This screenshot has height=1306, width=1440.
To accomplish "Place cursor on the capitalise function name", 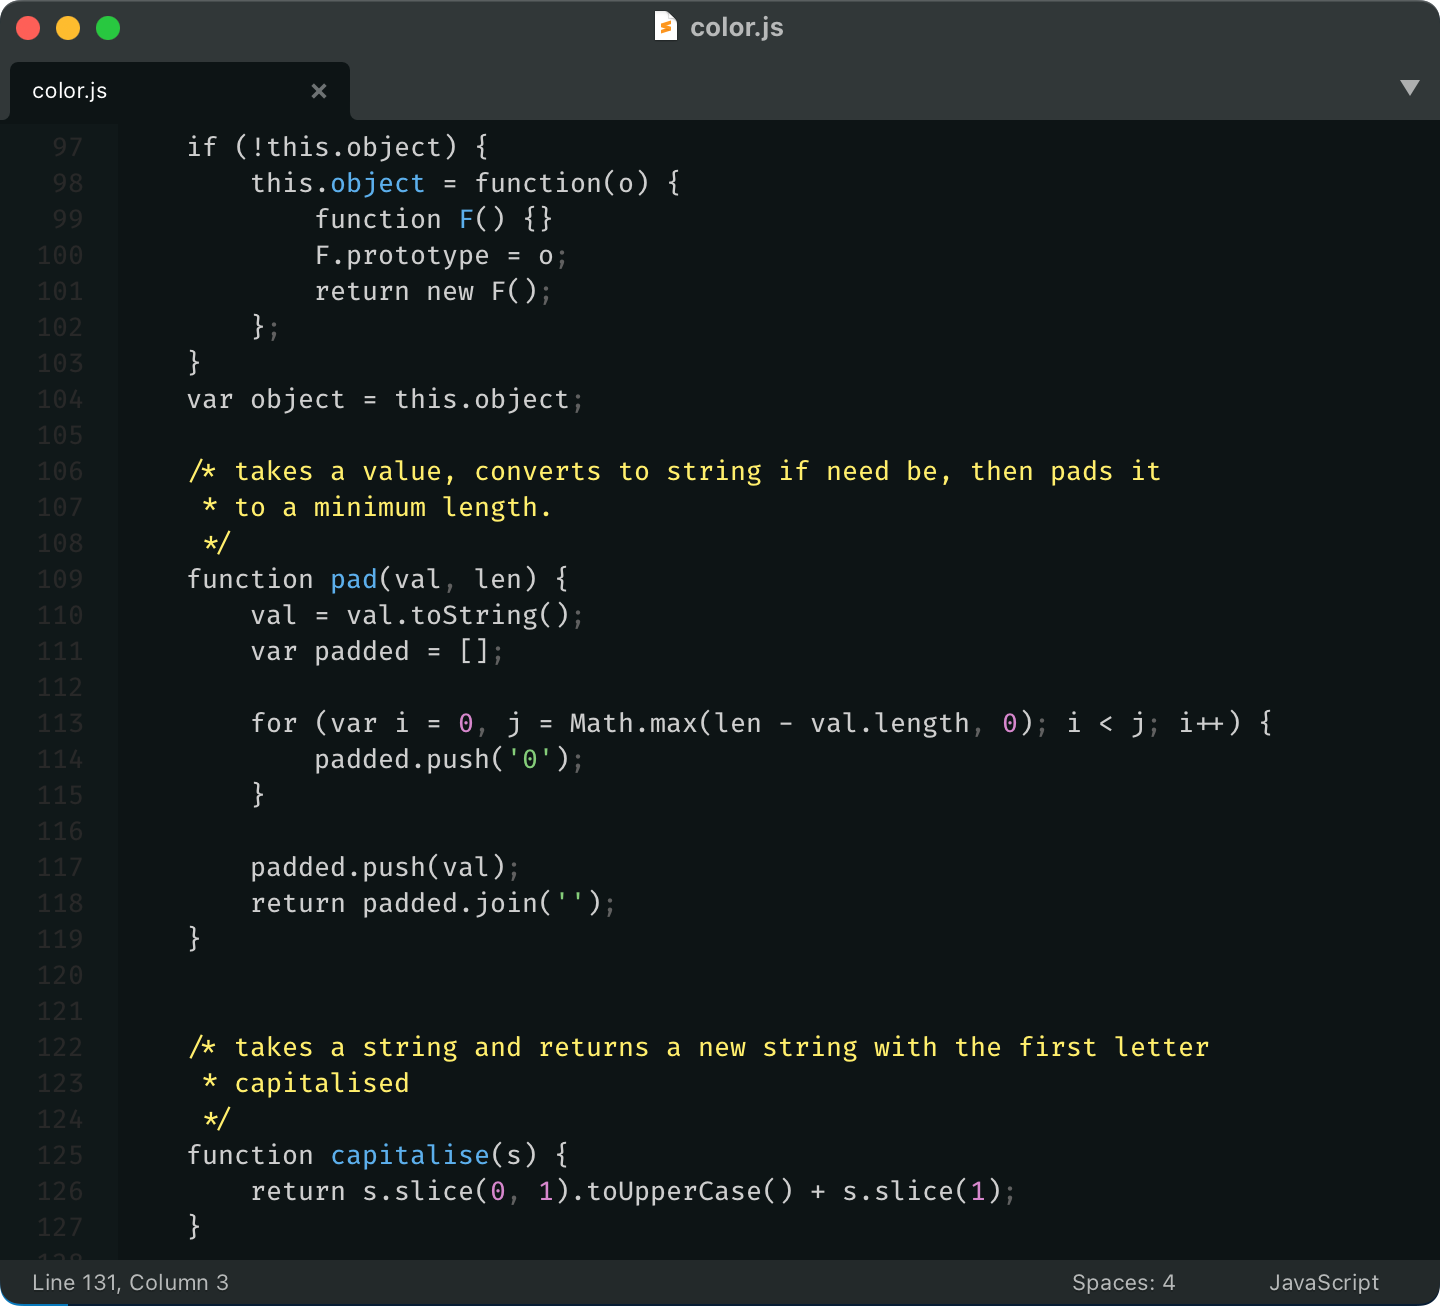I will tap(410, 1155).
